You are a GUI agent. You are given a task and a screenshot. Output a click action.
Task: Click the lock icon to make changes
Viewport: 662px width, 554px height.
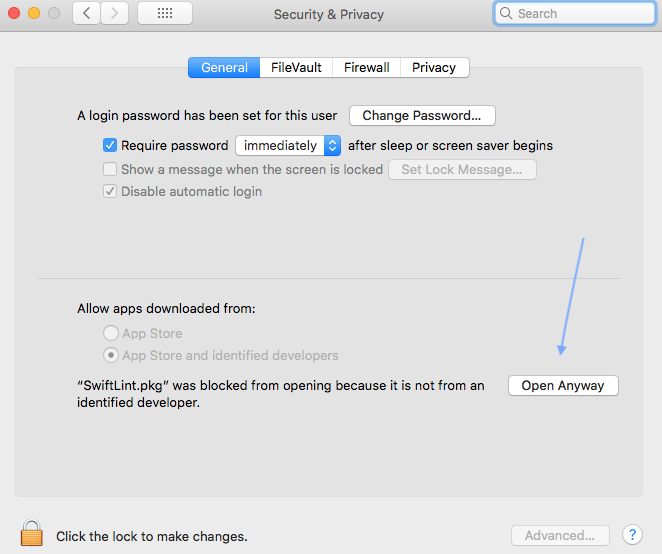32,532
